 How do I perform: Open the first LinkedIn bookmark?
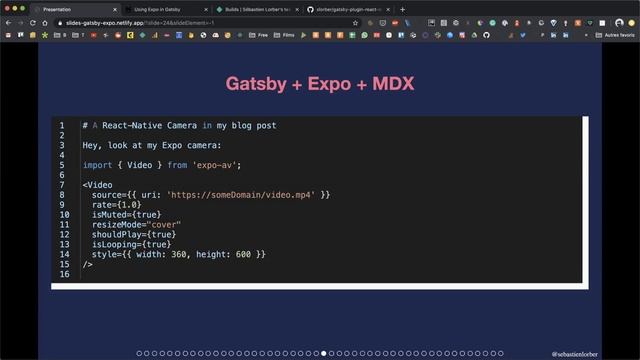(553, 36)
